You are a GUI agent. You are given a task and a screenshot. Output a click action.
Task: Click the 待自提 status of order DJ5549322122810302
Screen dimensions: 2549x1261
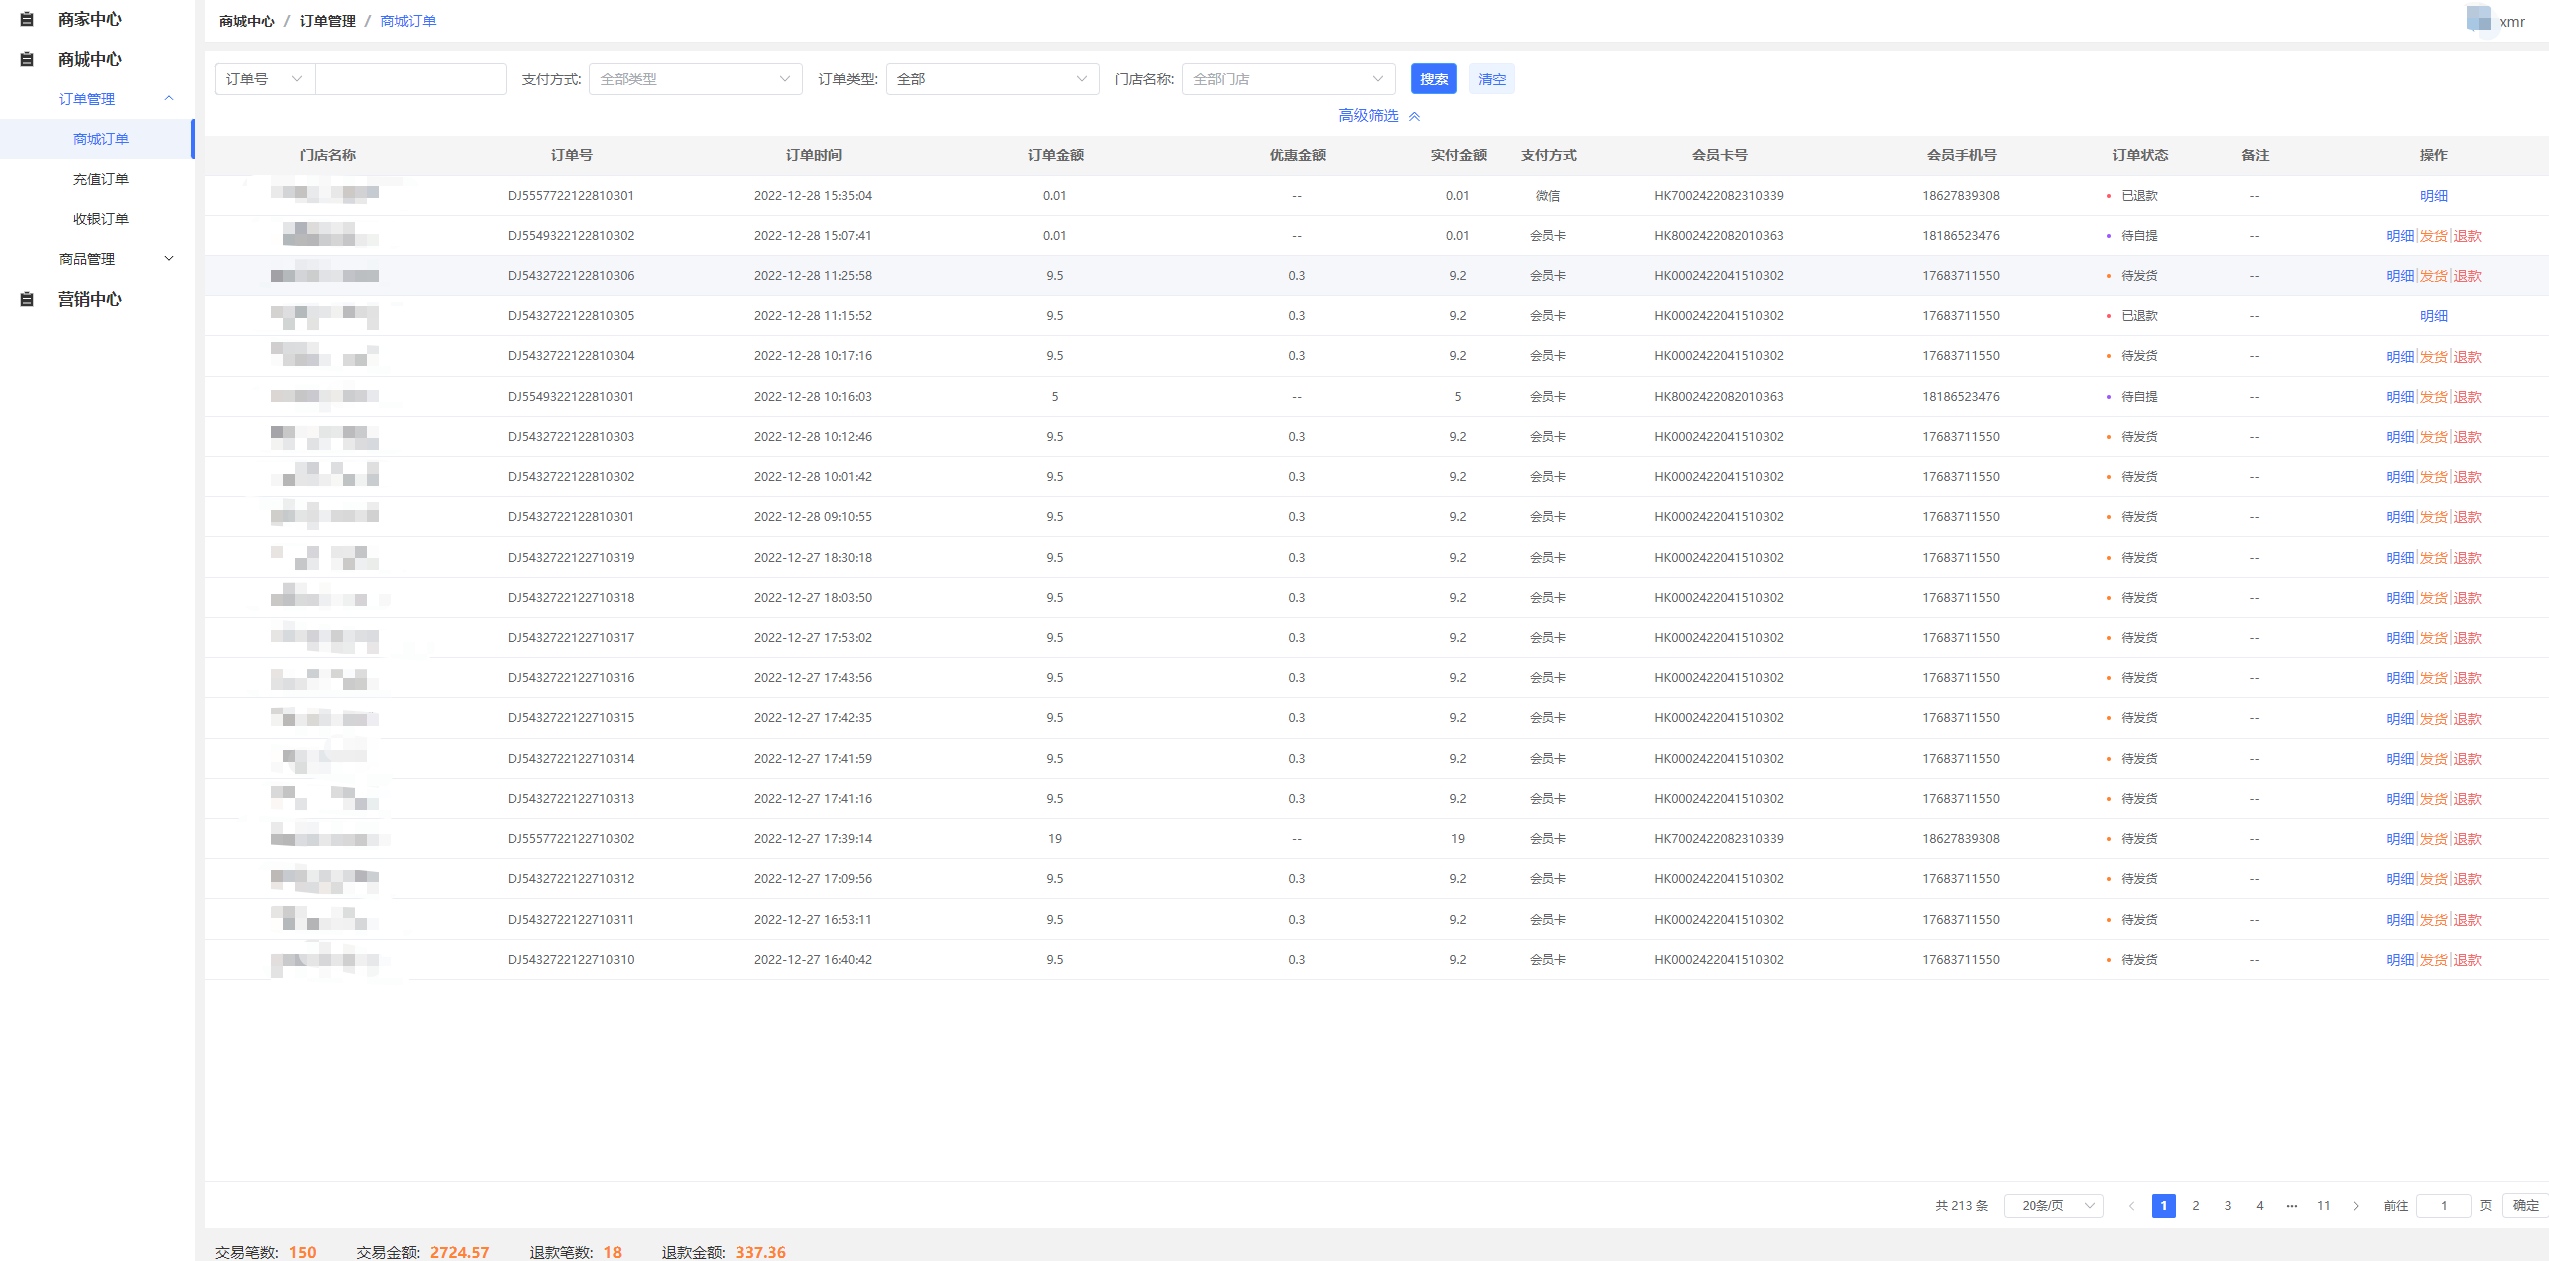point(2138,235)
